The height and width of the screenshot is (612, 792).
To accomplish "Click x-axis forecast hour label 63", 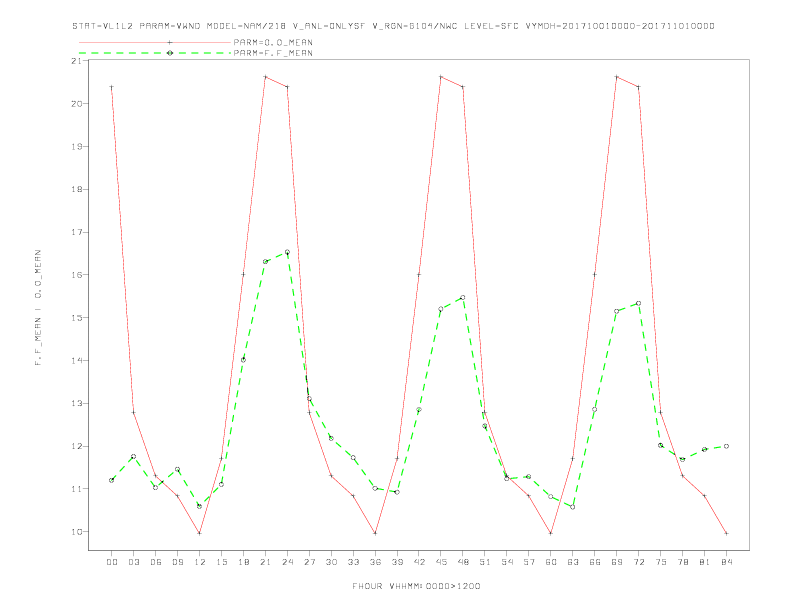I will click(573, 562).
